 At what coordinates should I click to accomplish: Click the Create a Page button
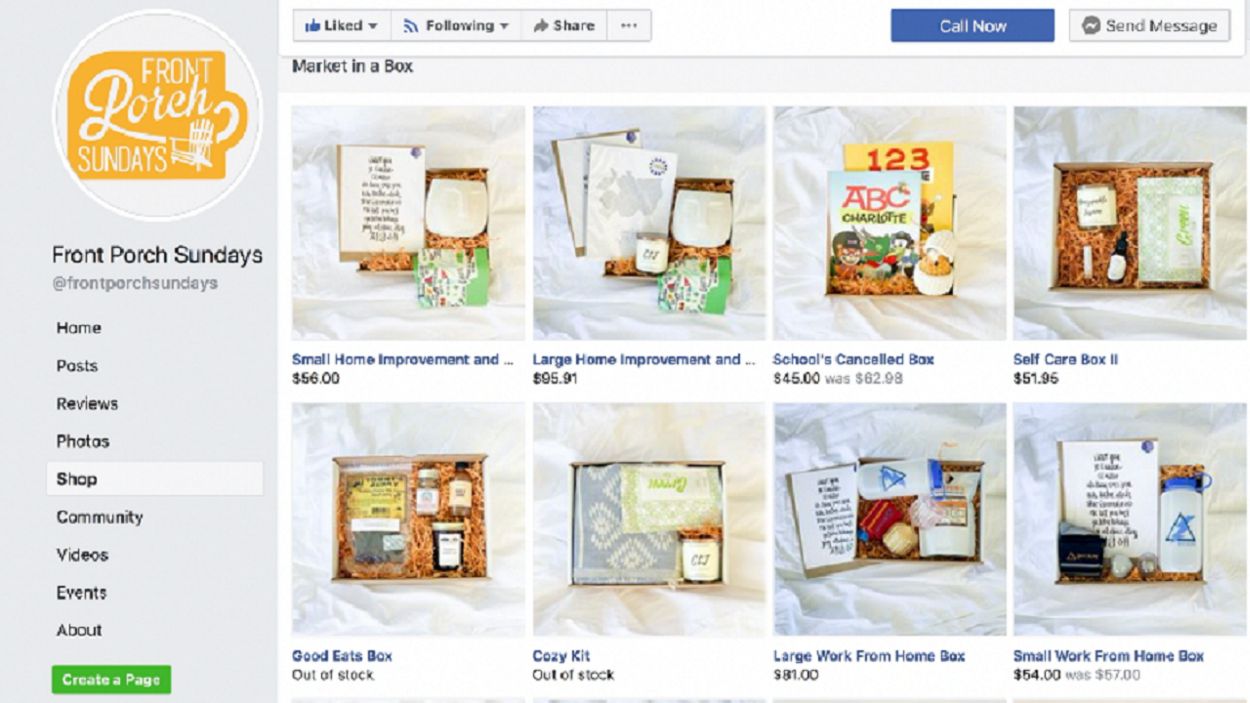pyautogui.click(x=111, y=680)
